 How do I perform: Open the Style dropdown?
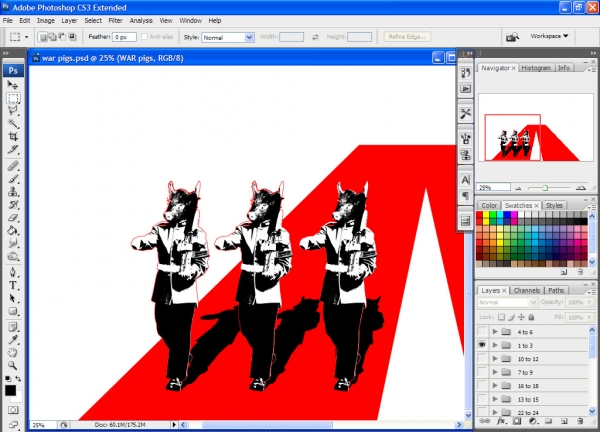(228, 37)
